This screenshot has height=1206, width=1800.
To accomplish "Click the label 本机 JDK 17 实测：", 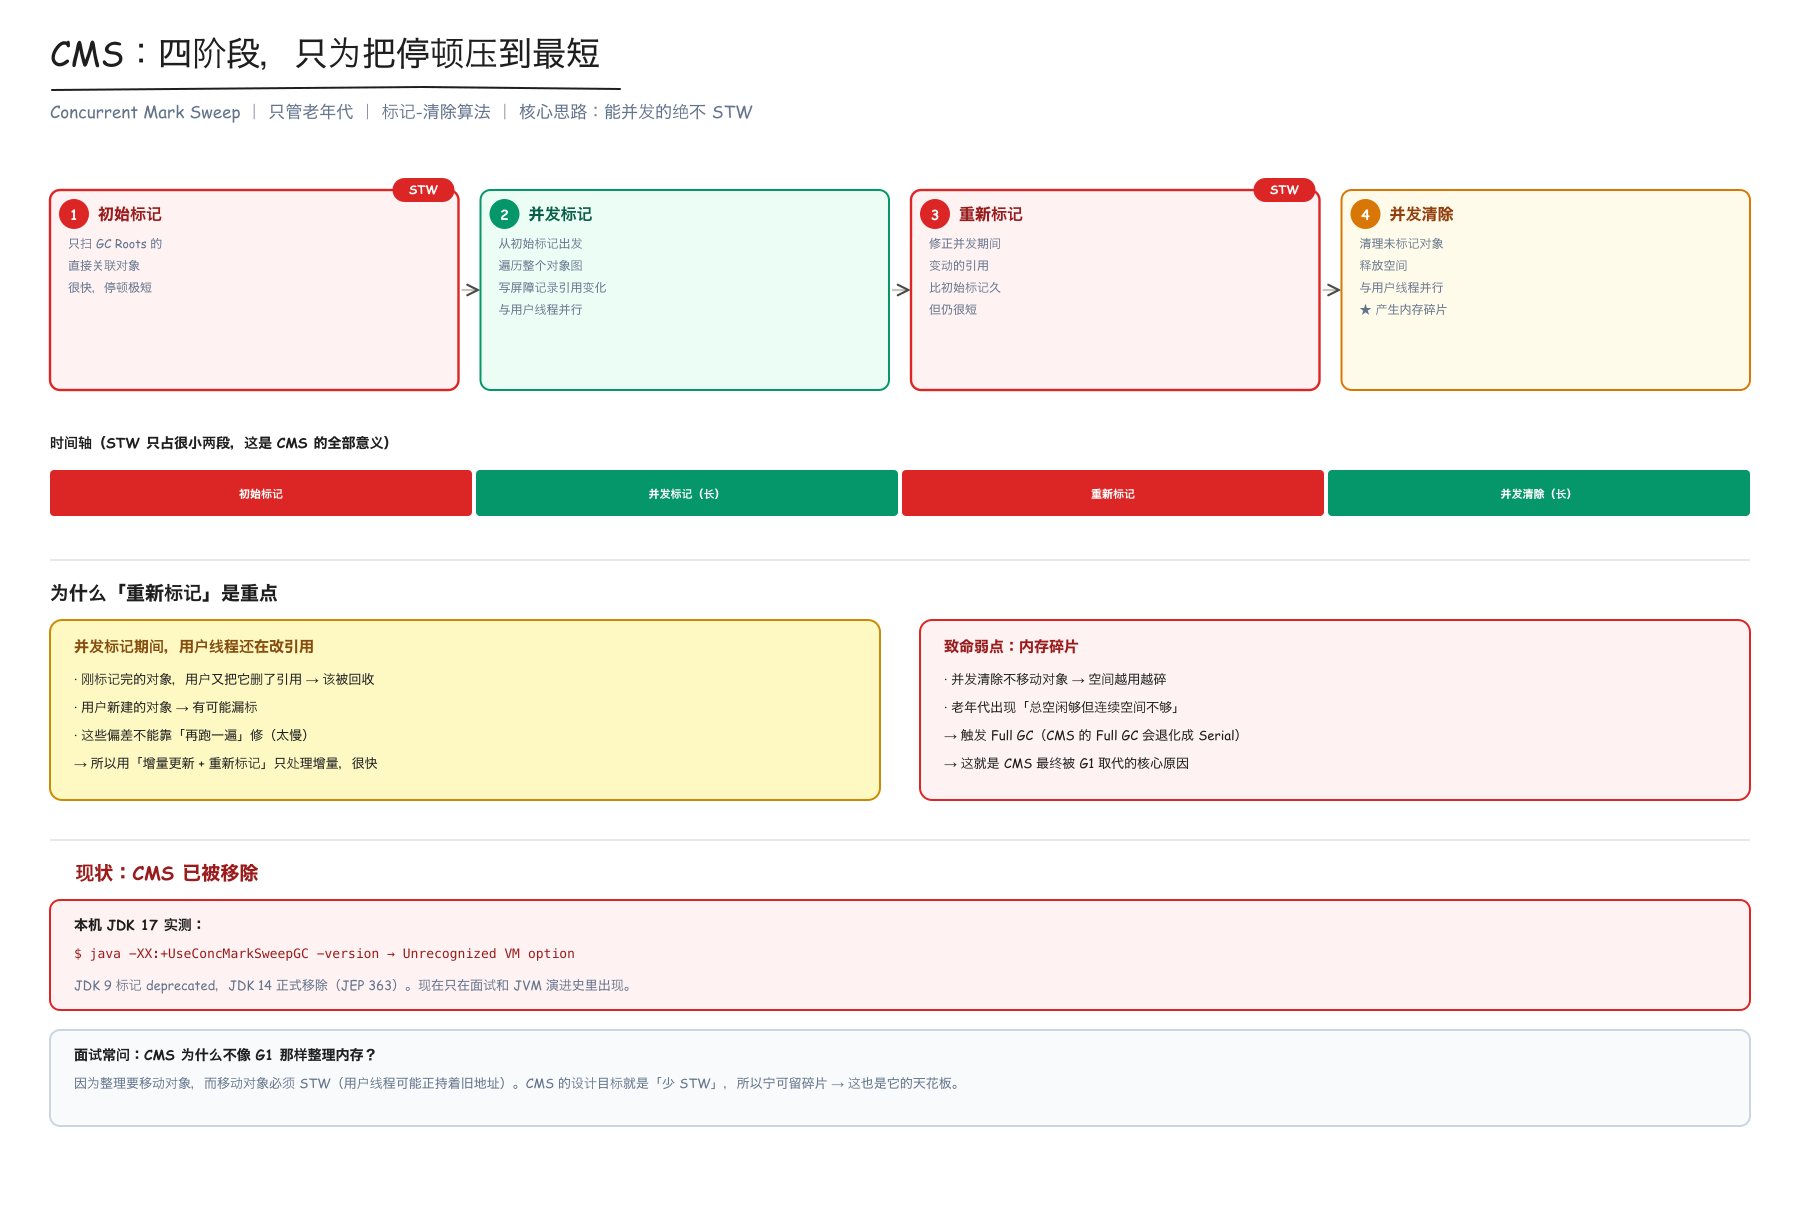I will (x=139, y=925).
